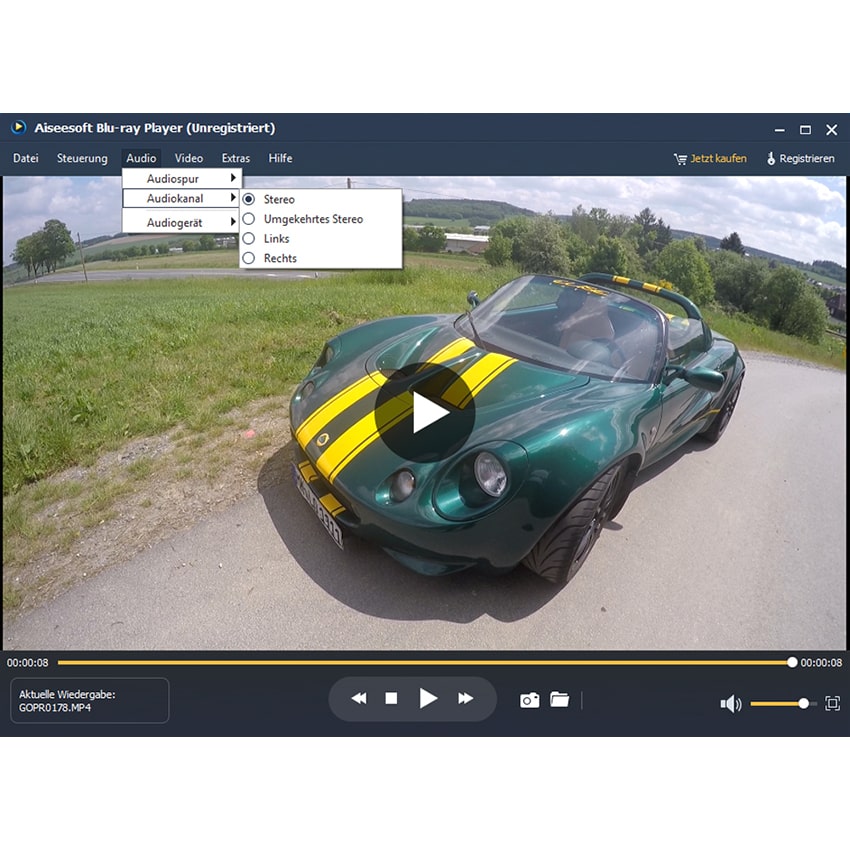850x850 pixels.
Task: Toggle fullscreen mode icon
Action: (x=832, y=704)
